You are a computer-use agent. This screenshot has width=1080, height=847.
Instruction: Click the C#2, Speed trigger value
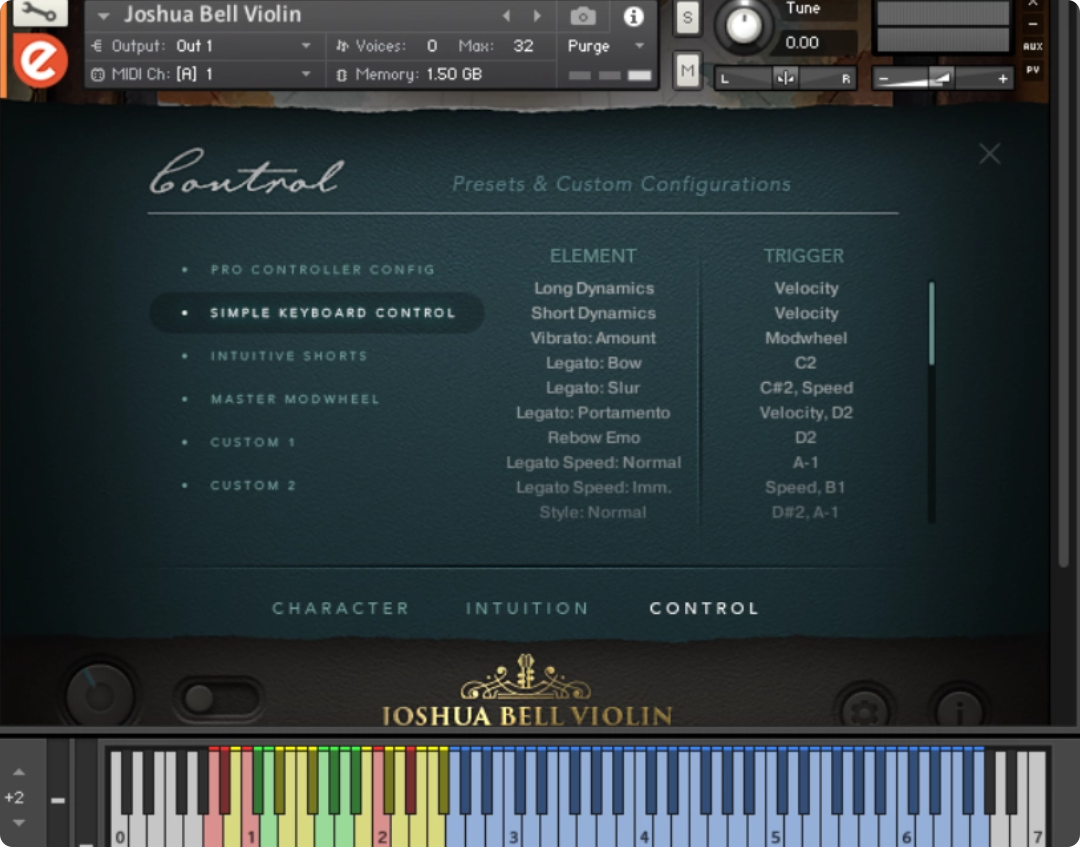point(806,388)
